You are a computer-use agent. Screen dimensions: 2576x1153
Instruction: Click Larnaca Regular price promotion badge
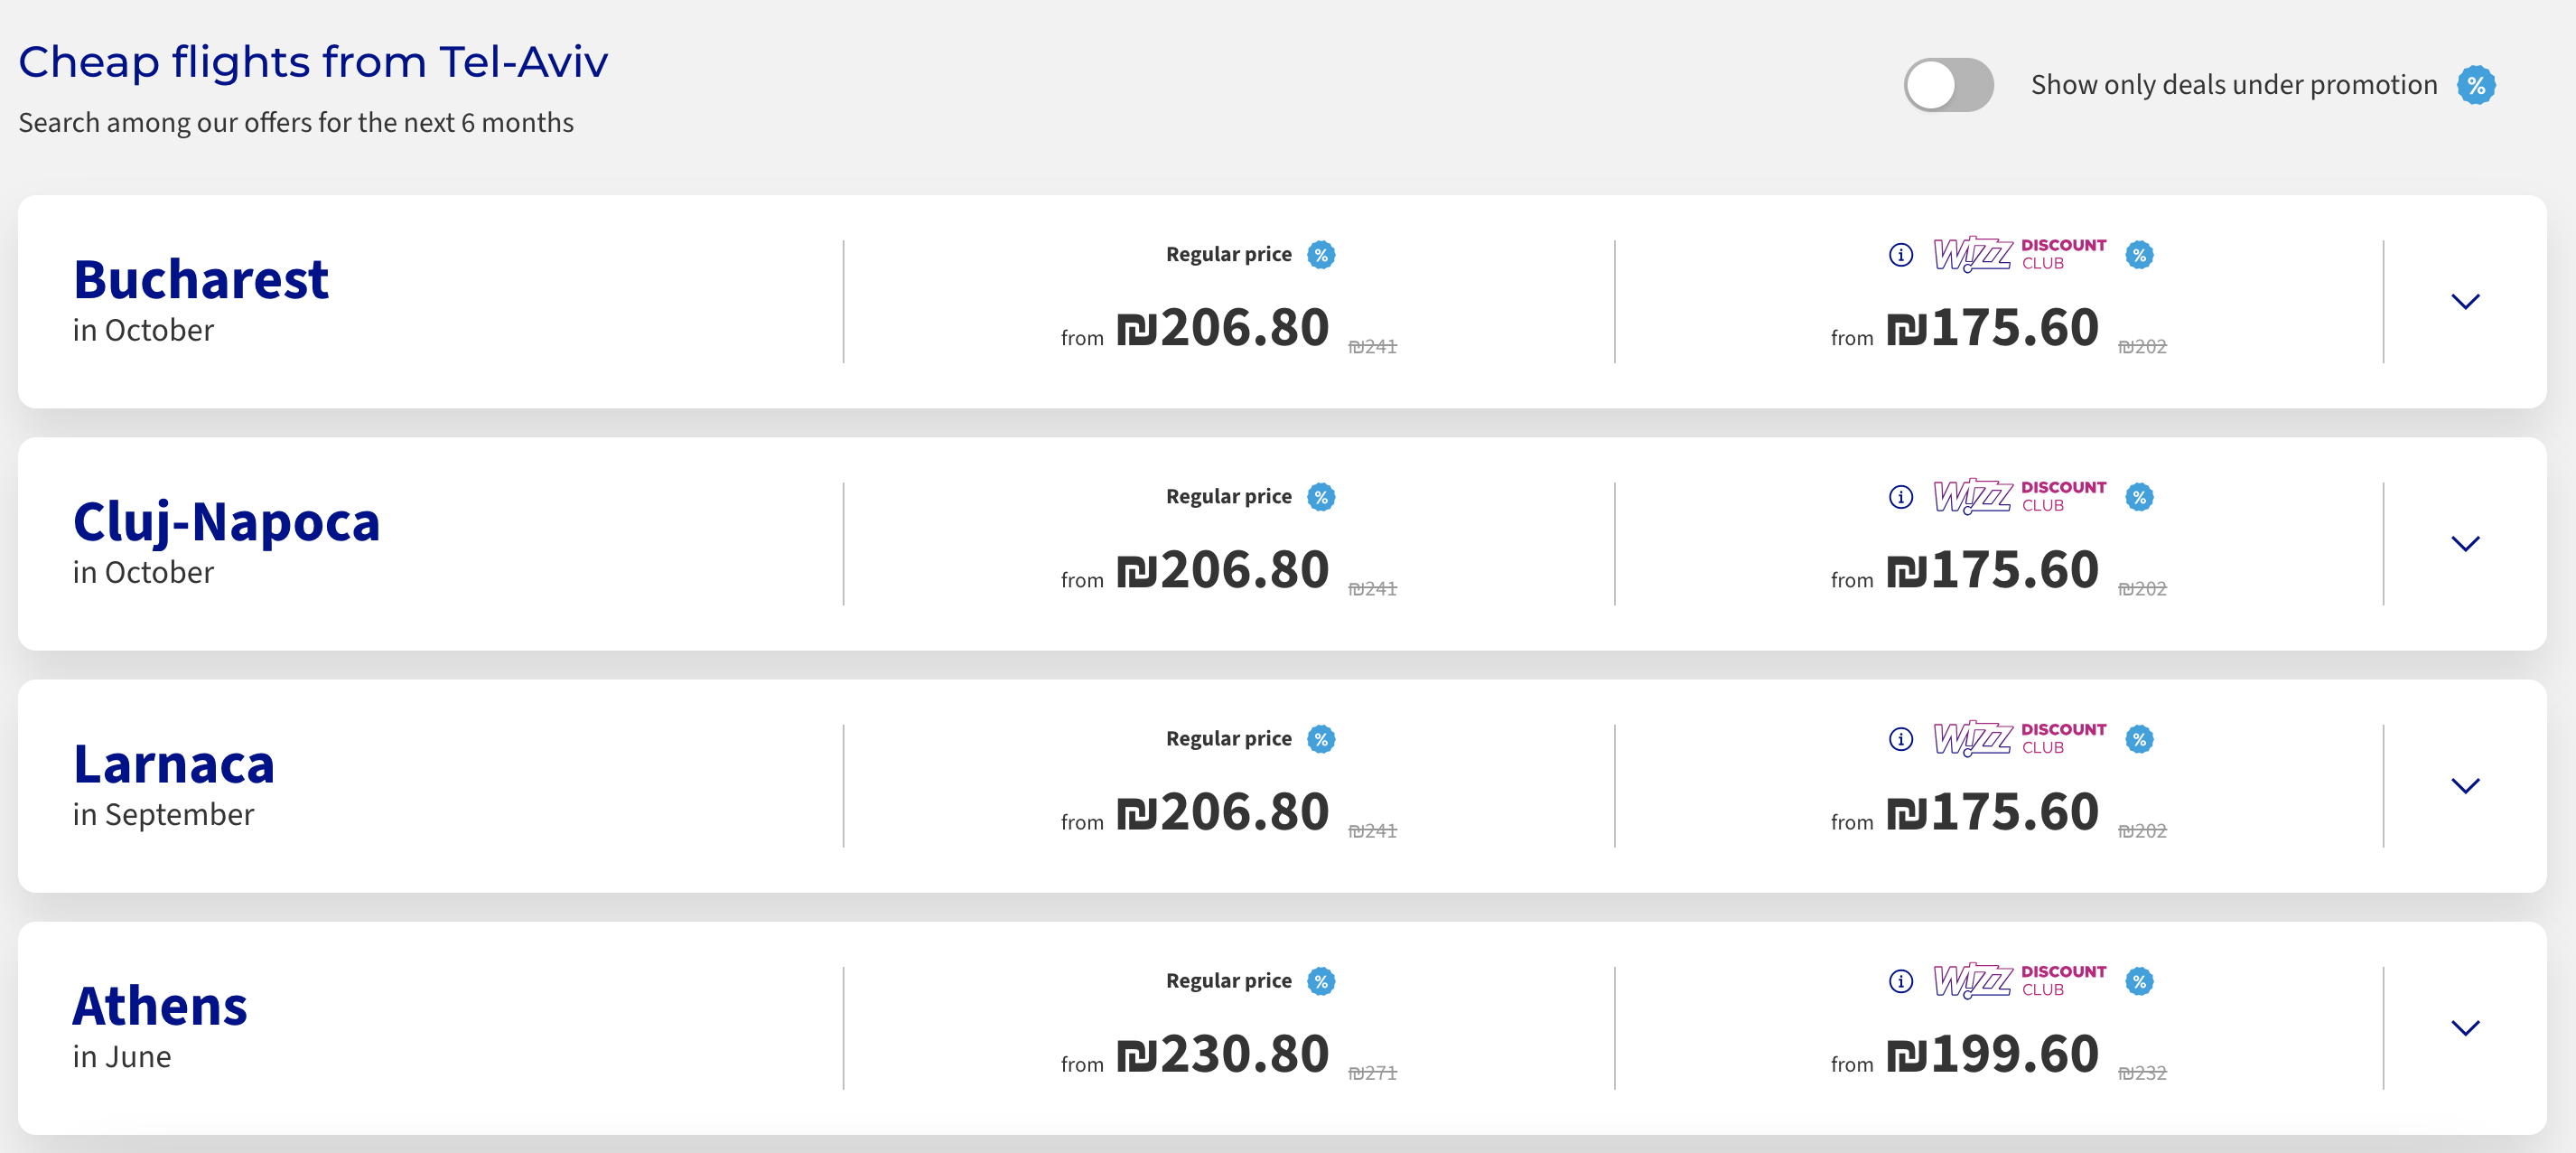1321,739
